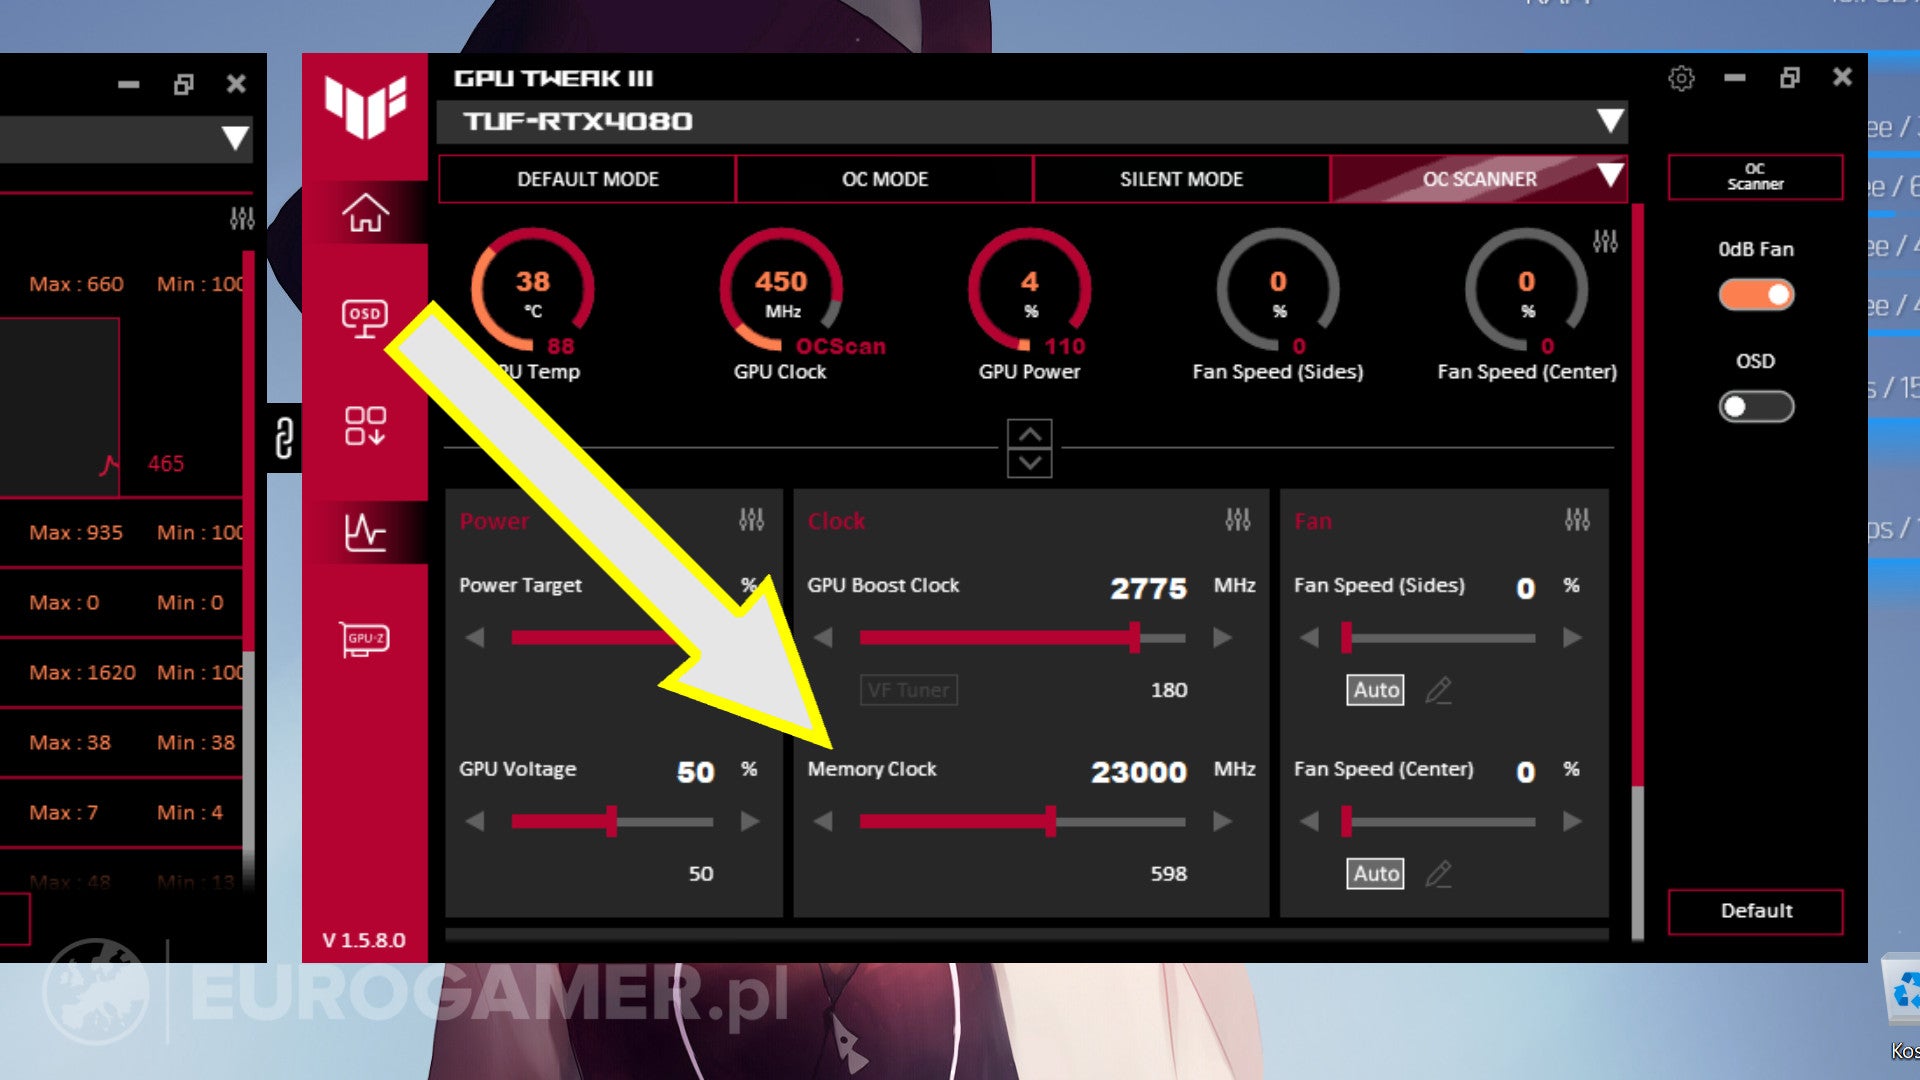Increase Fan Speed (Sides) with right arrow
This screenshot has width=1920, height=1080.
(1572, 638)
